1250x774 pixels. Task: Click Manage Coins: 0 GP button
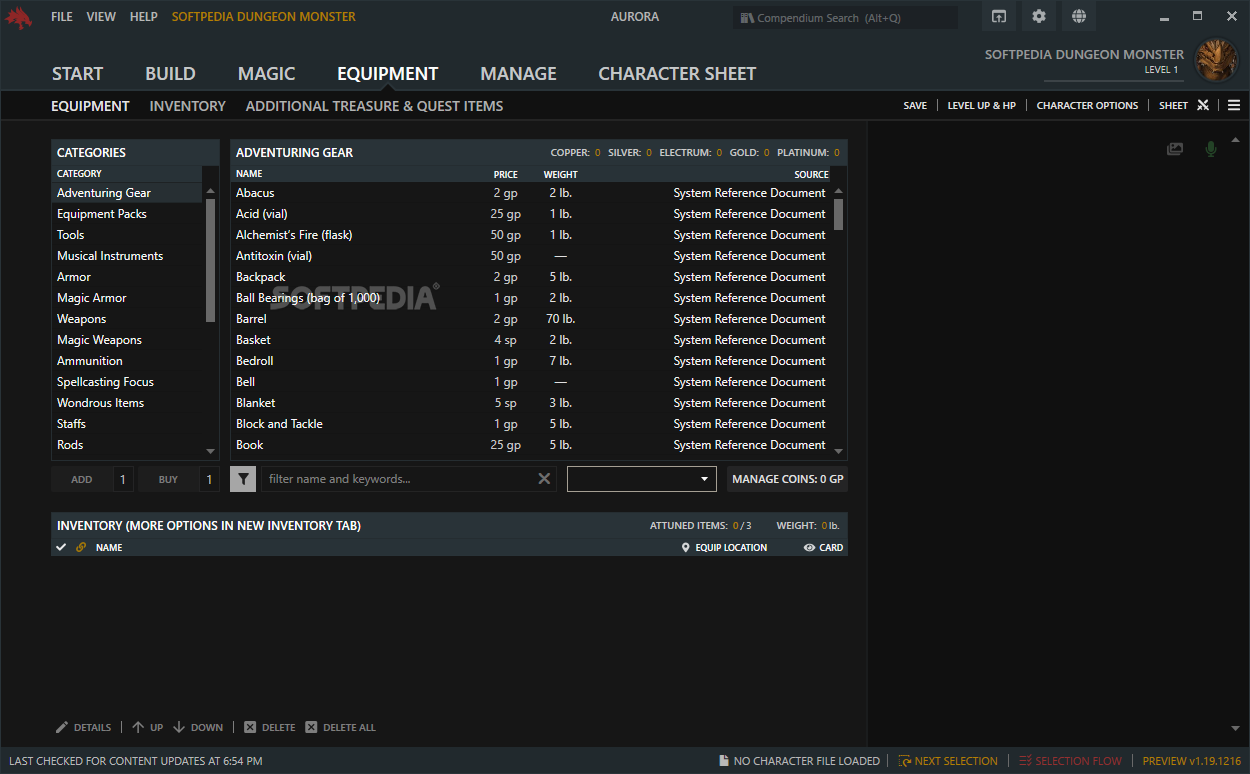coord(788,479)
